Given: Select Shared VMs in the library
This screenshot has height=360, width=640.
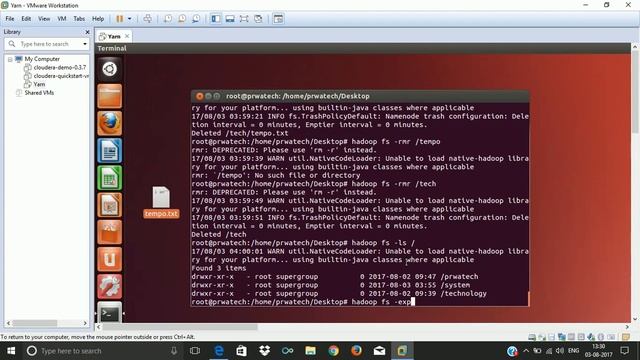Looking at the screenshot, I should tap(39, 93).
